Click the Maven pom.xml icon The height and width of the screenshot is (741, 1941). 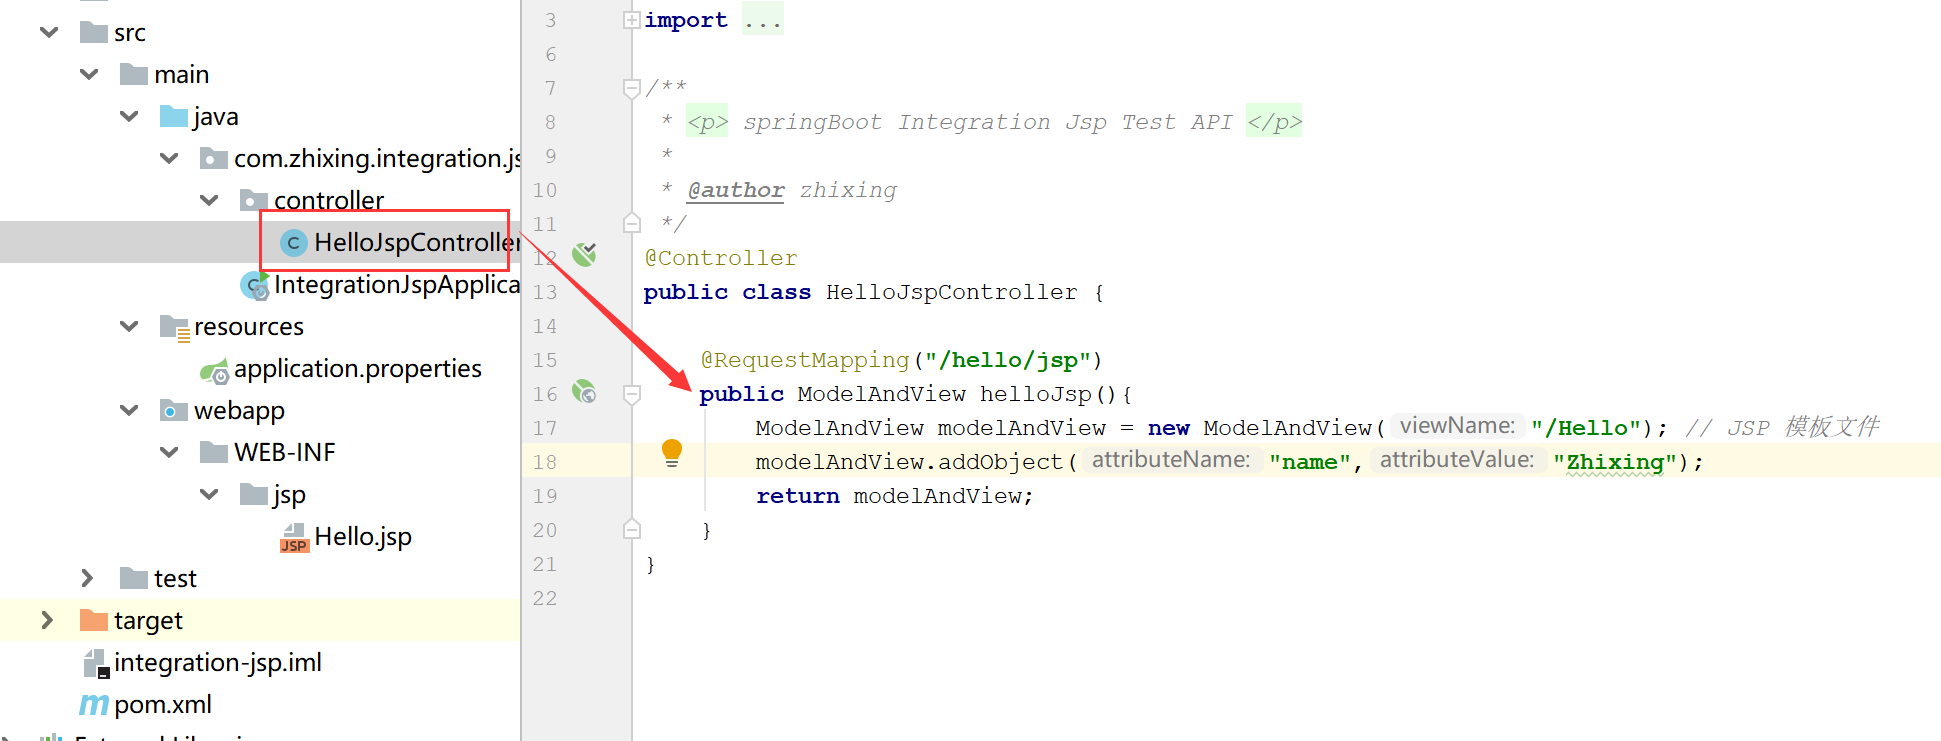tap(94, 705)
